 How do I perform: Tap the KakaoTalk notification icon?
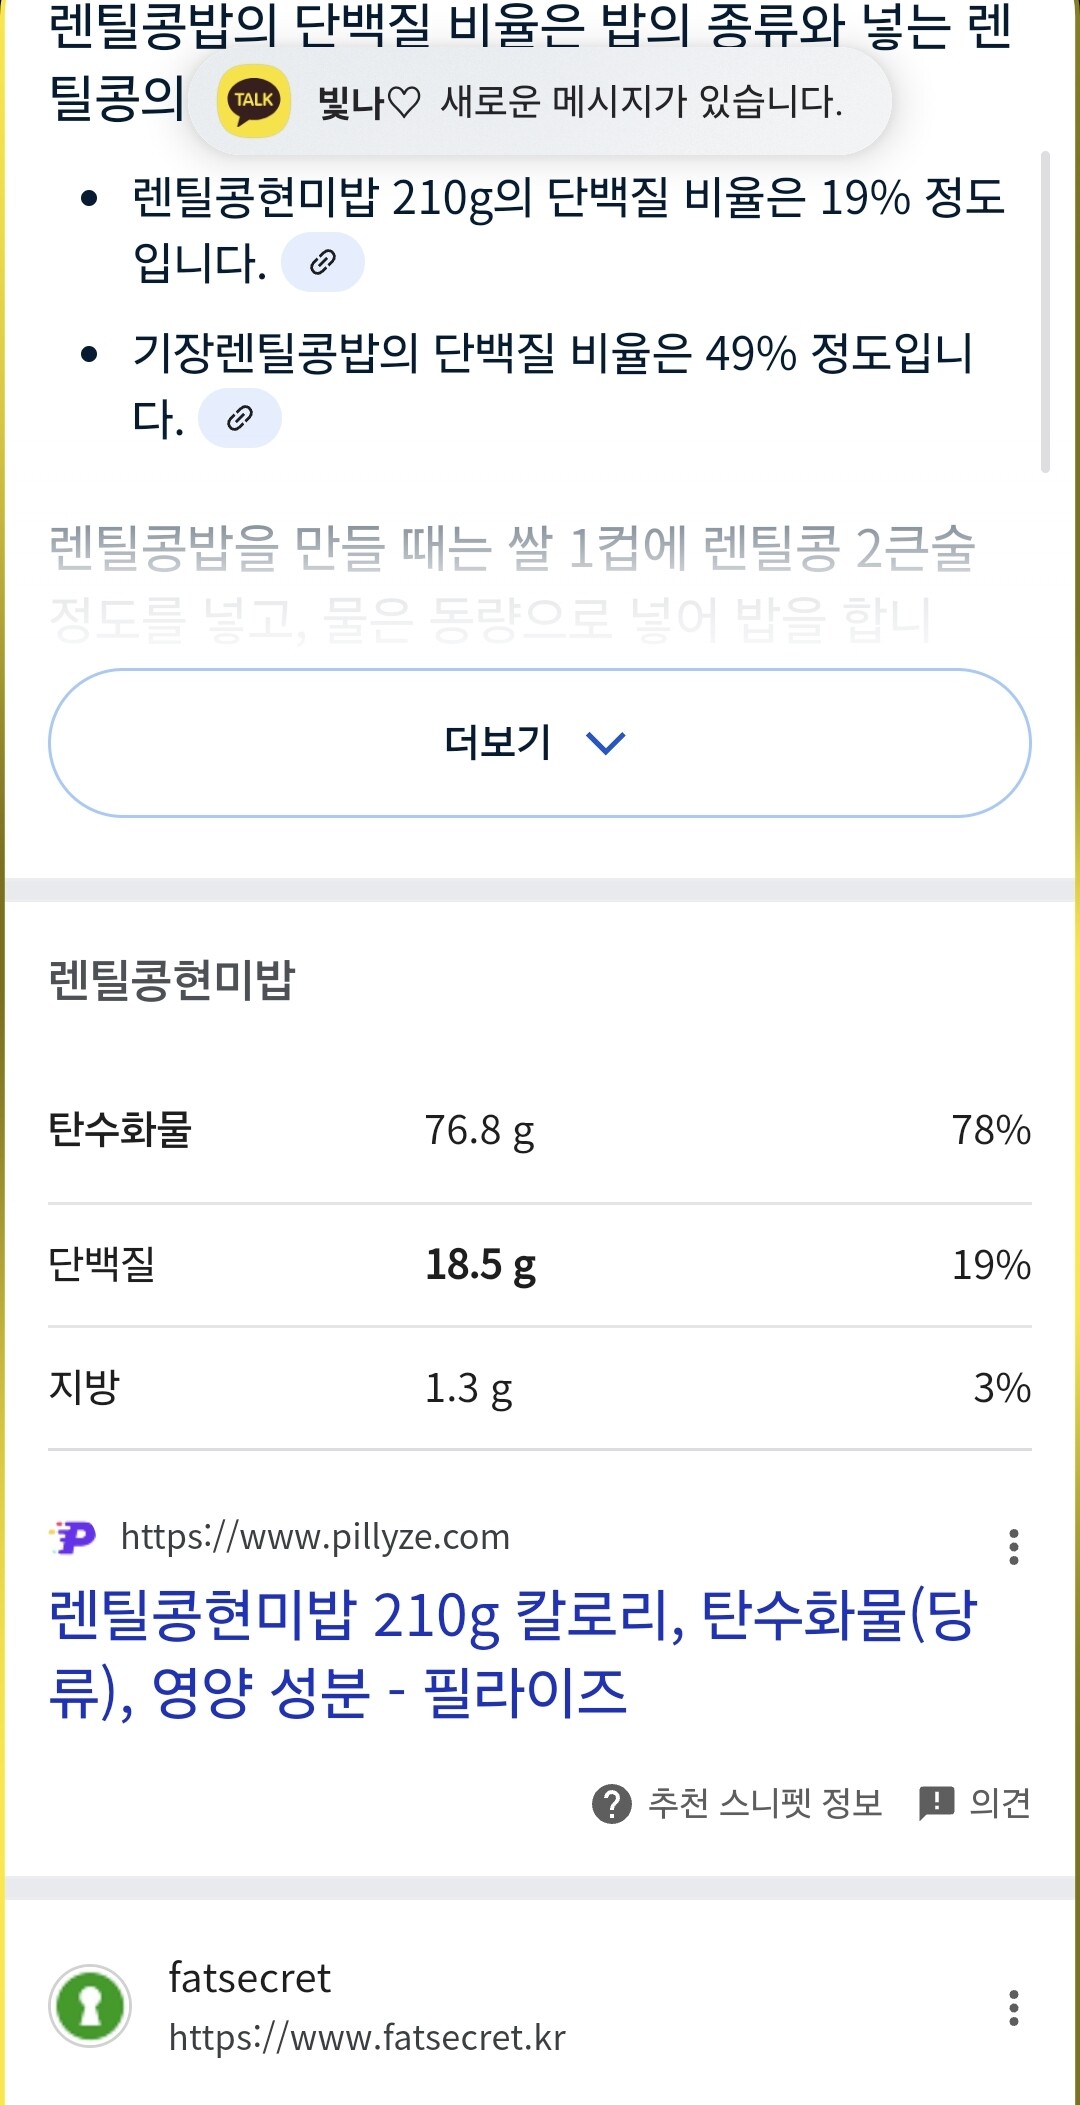coord(254,101)
